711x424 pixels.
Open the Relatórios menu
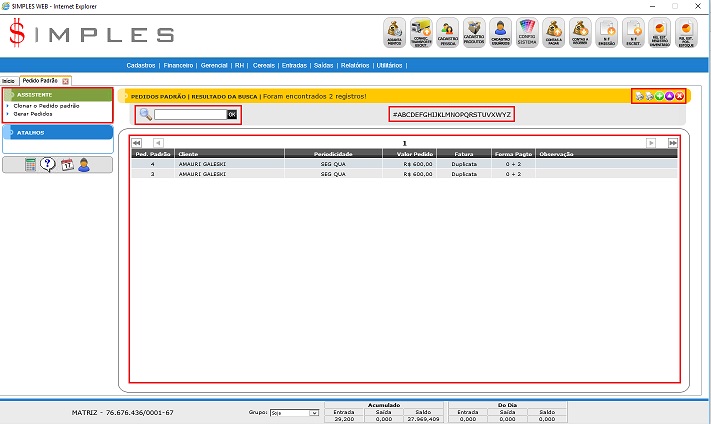click(x=354, y=64)
